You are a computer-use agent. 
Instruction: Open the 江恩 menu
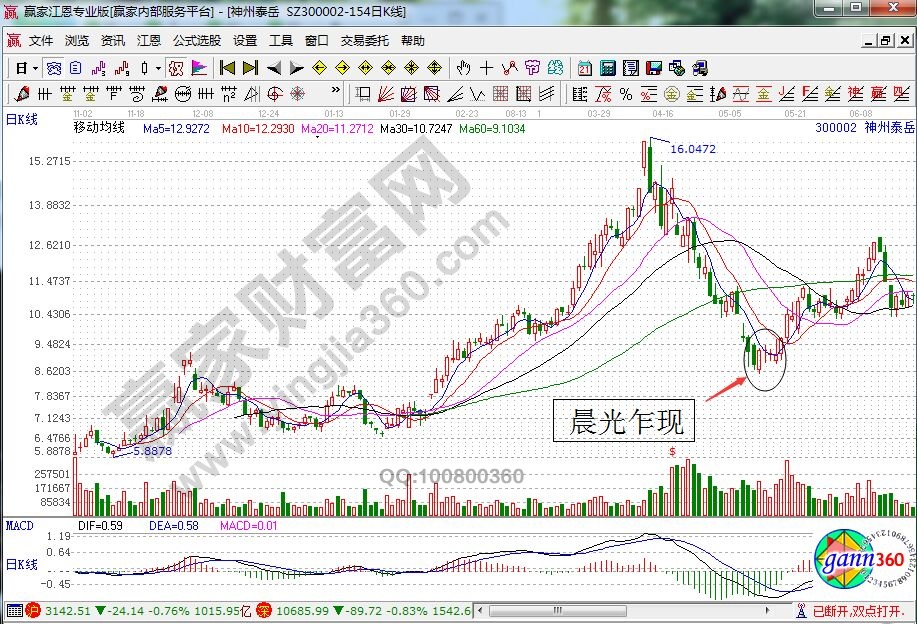pyautogui.click(x=149, y=41)
